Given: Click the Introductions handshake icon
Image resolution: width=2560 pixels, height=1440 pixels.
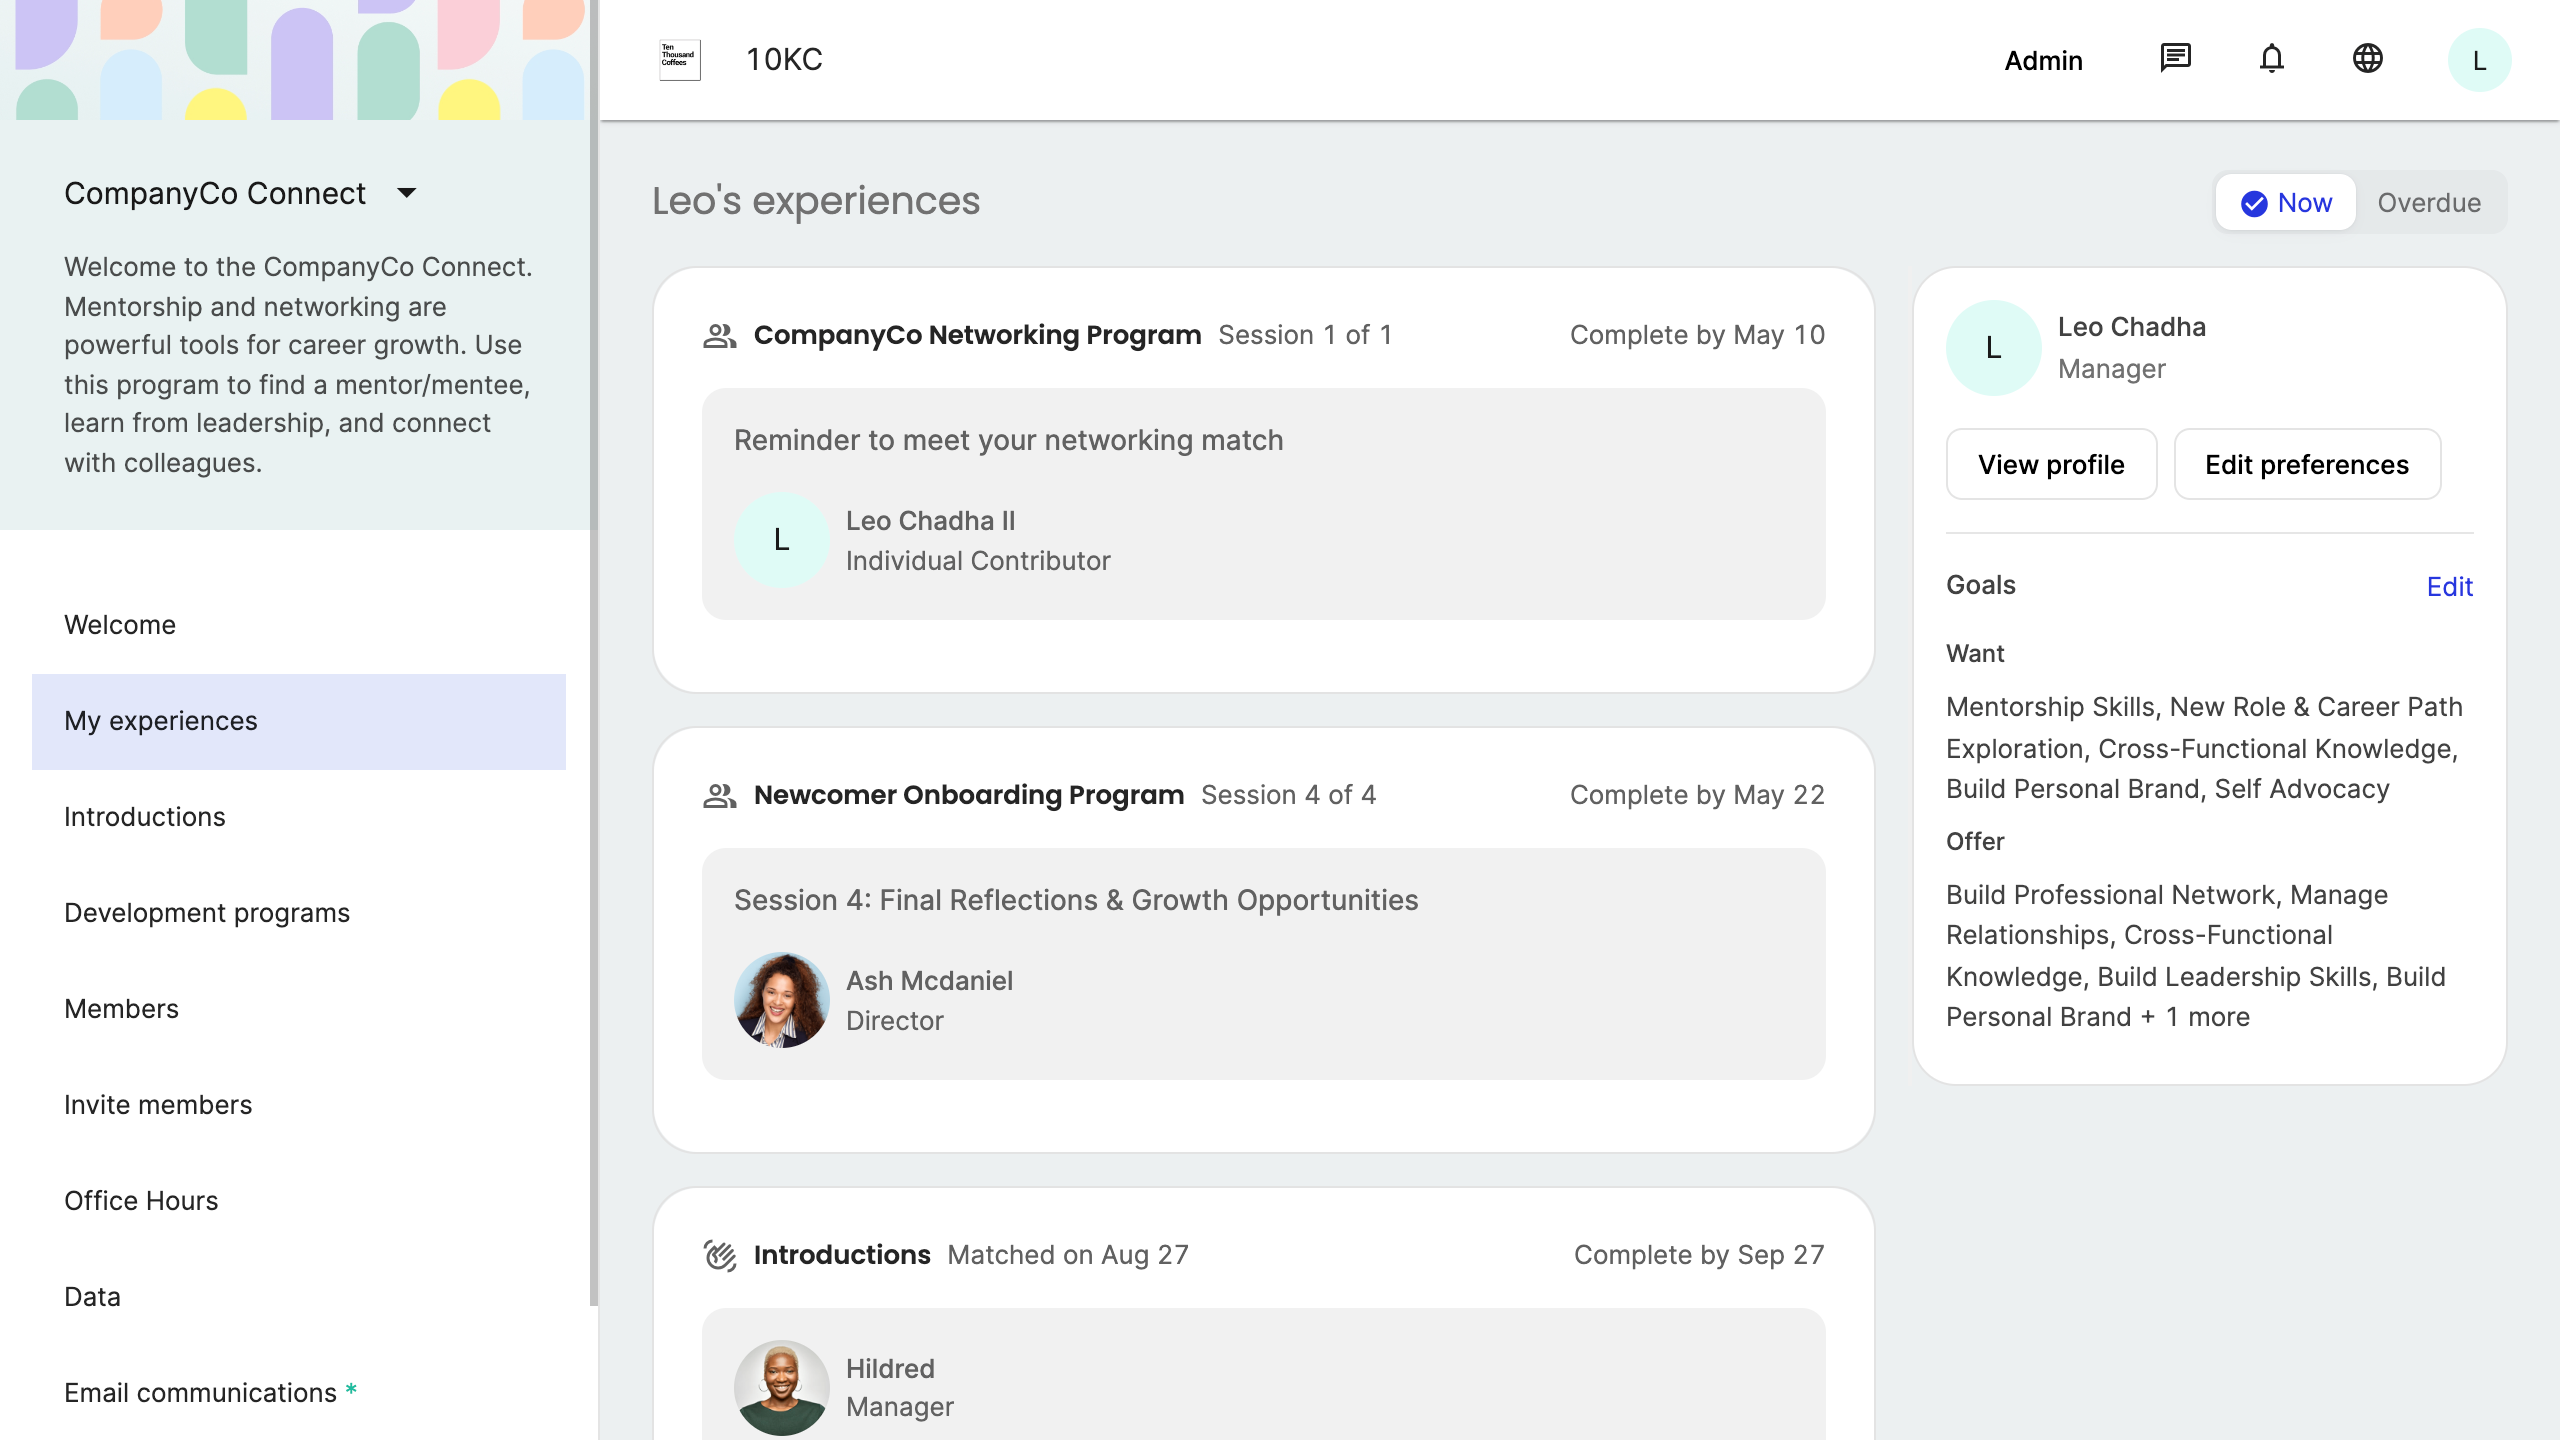Looking at the screenshot, I should 720,1255.
